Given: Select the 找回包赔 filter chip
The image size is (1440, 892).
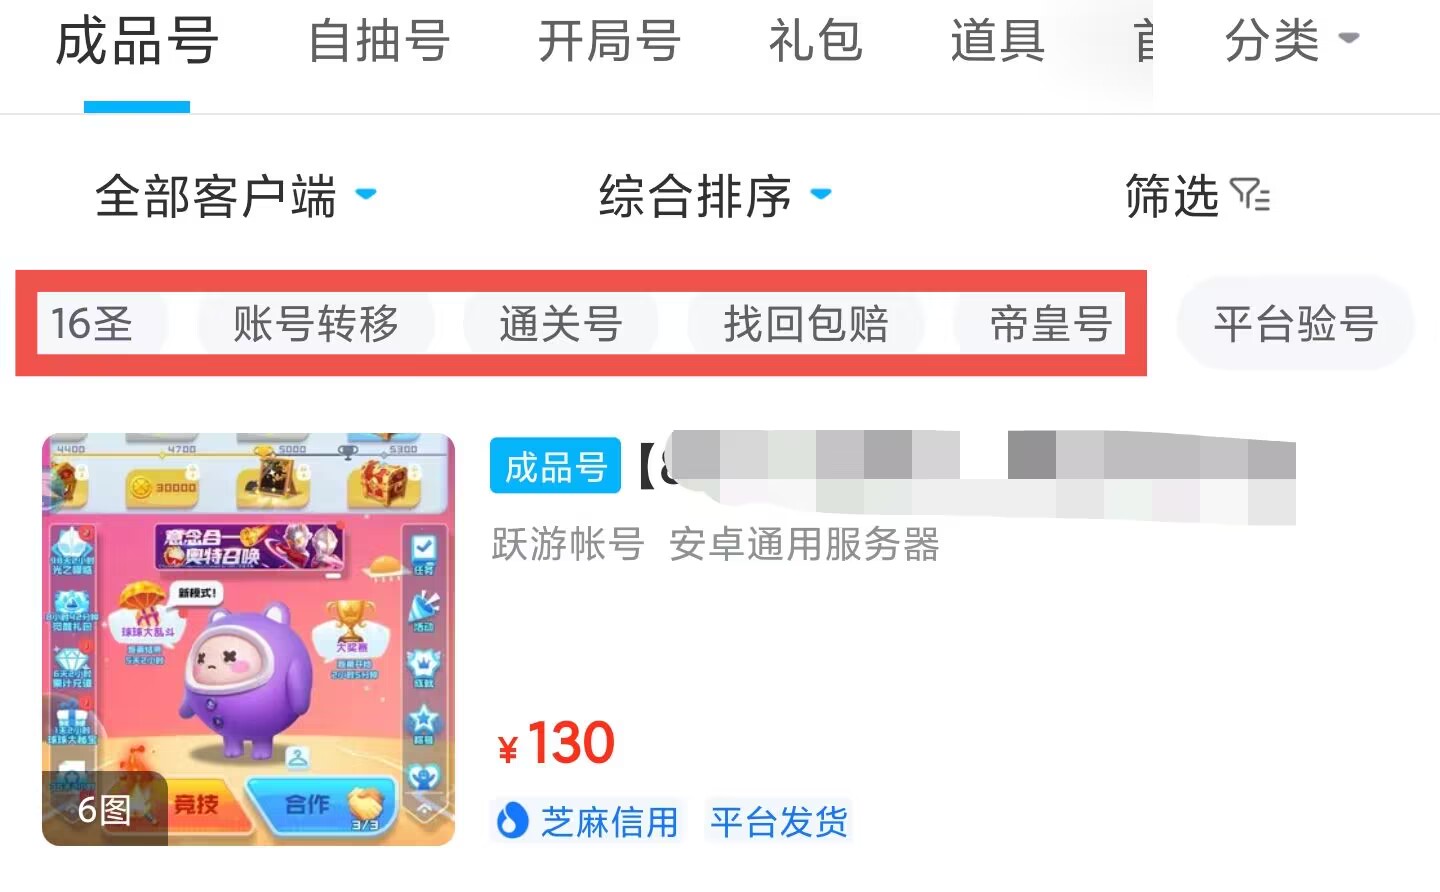Looking at the screenshot, I should 806,324.
